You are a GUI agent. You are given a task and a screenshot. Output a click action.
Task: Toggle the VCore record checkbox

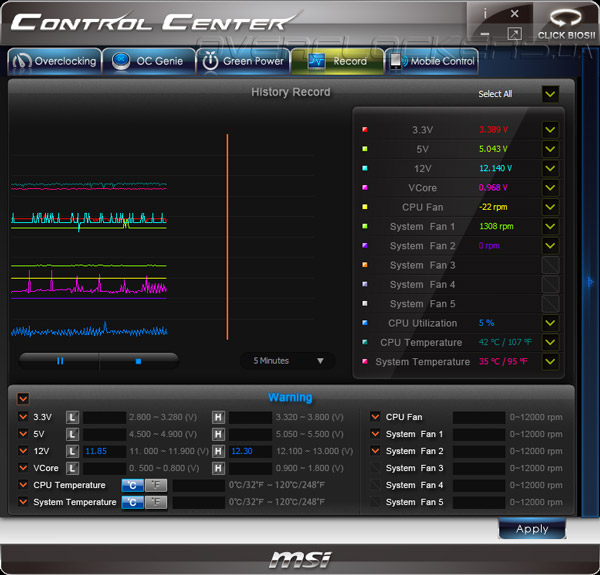tap(550, 187)
